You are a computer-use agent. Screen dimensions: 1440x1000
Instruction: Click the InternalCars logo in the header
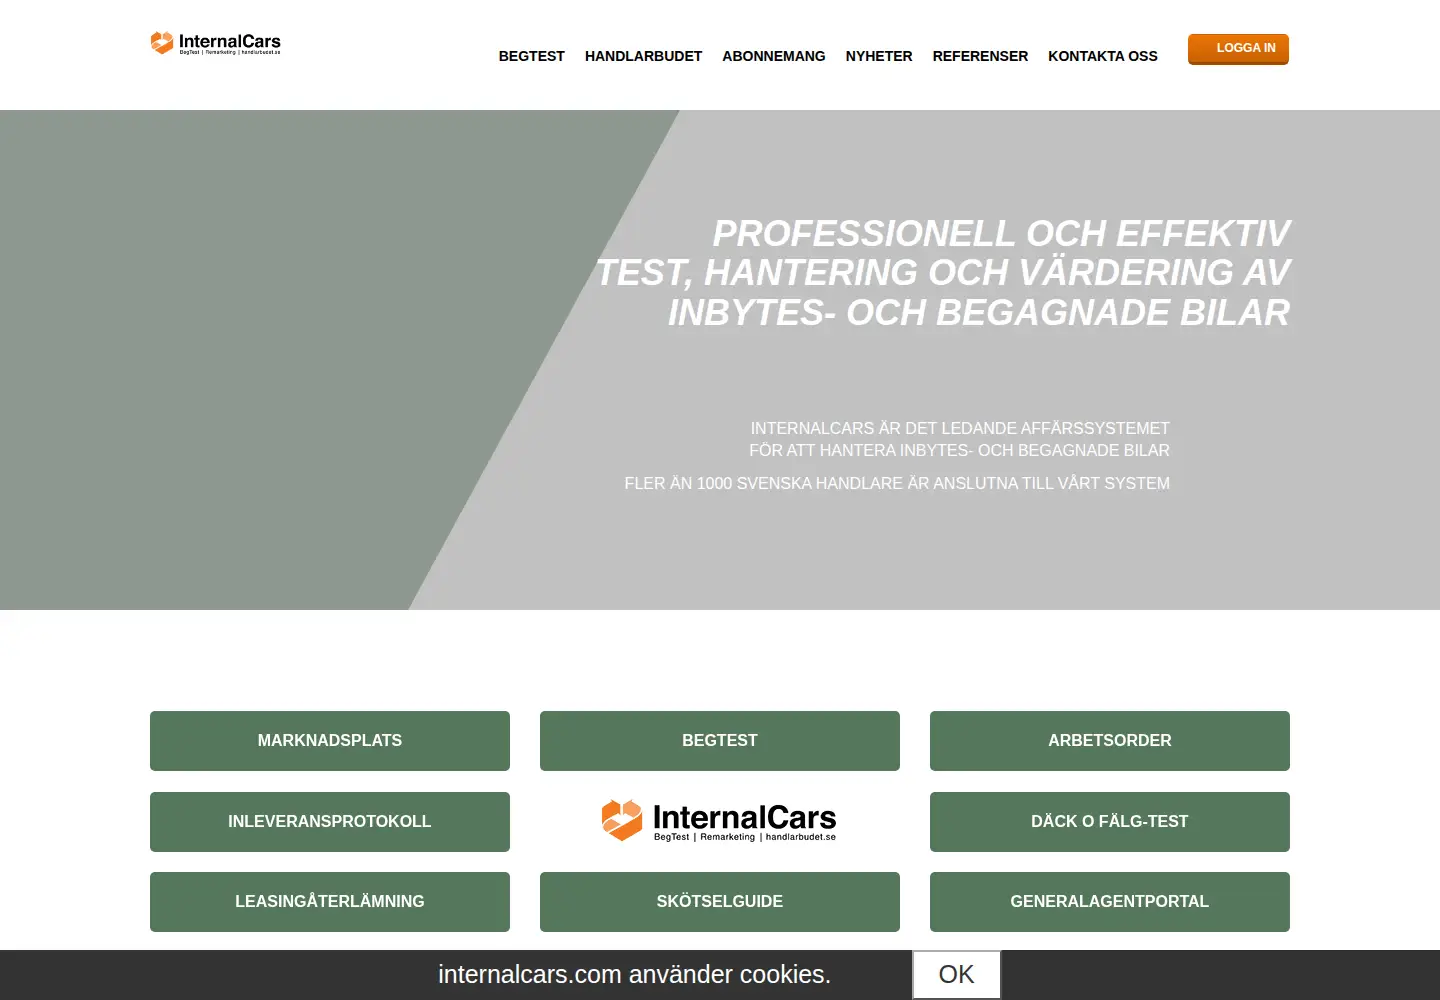(215, 43)
